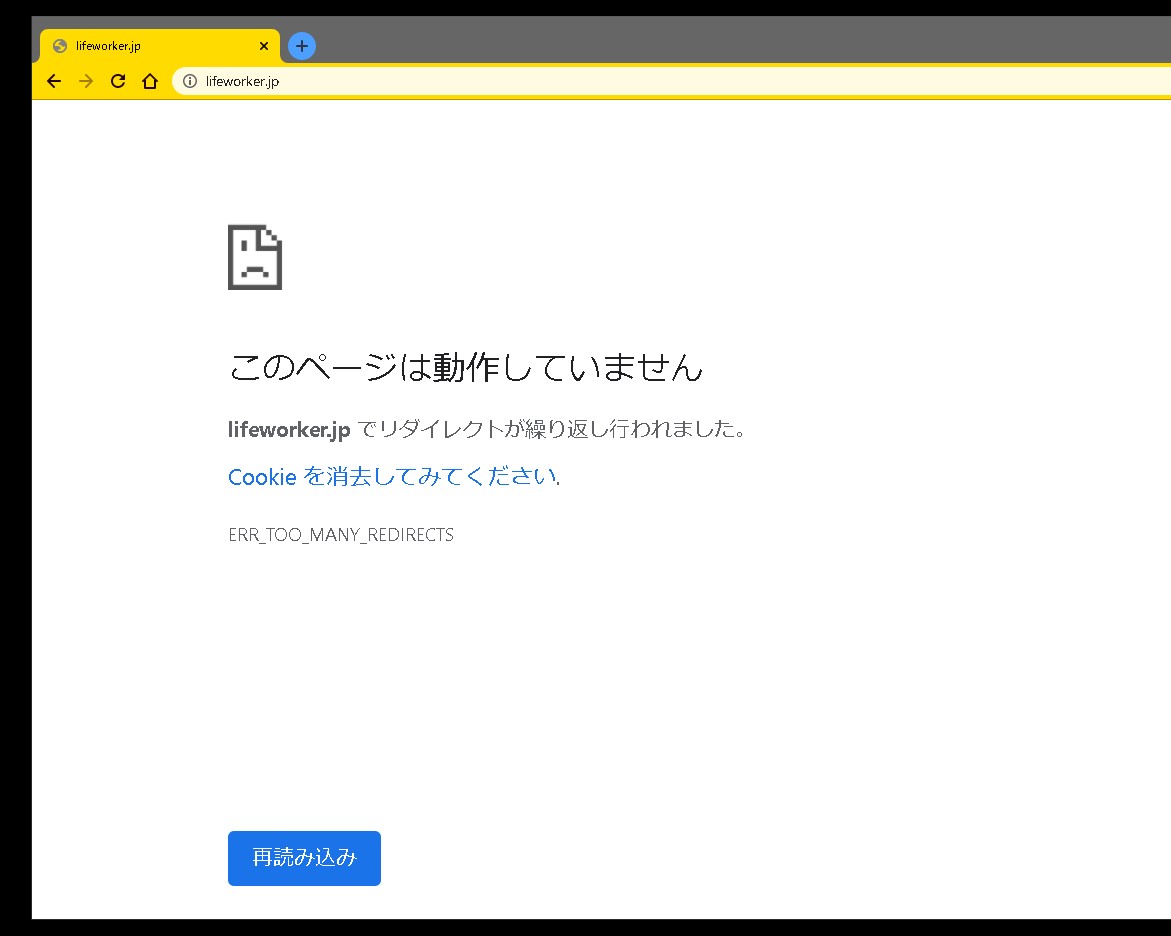Select the lifeworker.jp URL text
The image size is (1171, 936).
pyautogui.click(x=240, y=81)
